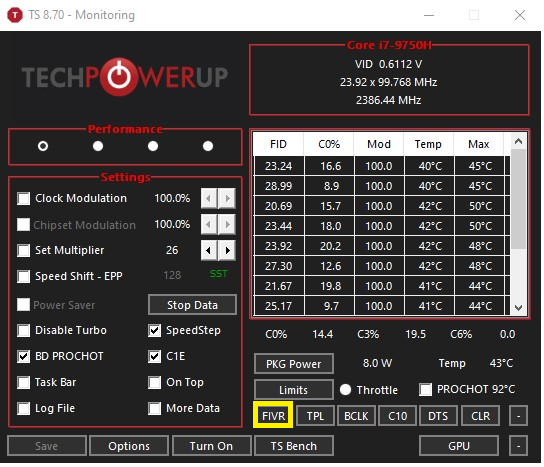Viewport: 544px width, 467px height.
Task: Launch TS Bench
Action: [x=294, y=445]
